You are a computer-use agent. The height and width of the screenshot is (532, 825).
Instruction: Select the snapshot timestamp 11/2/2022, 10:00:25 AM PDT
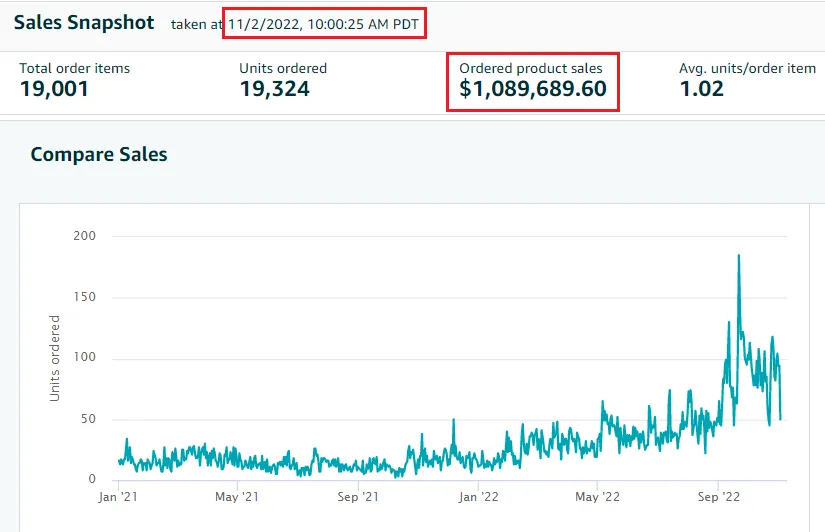click(324, 24)
